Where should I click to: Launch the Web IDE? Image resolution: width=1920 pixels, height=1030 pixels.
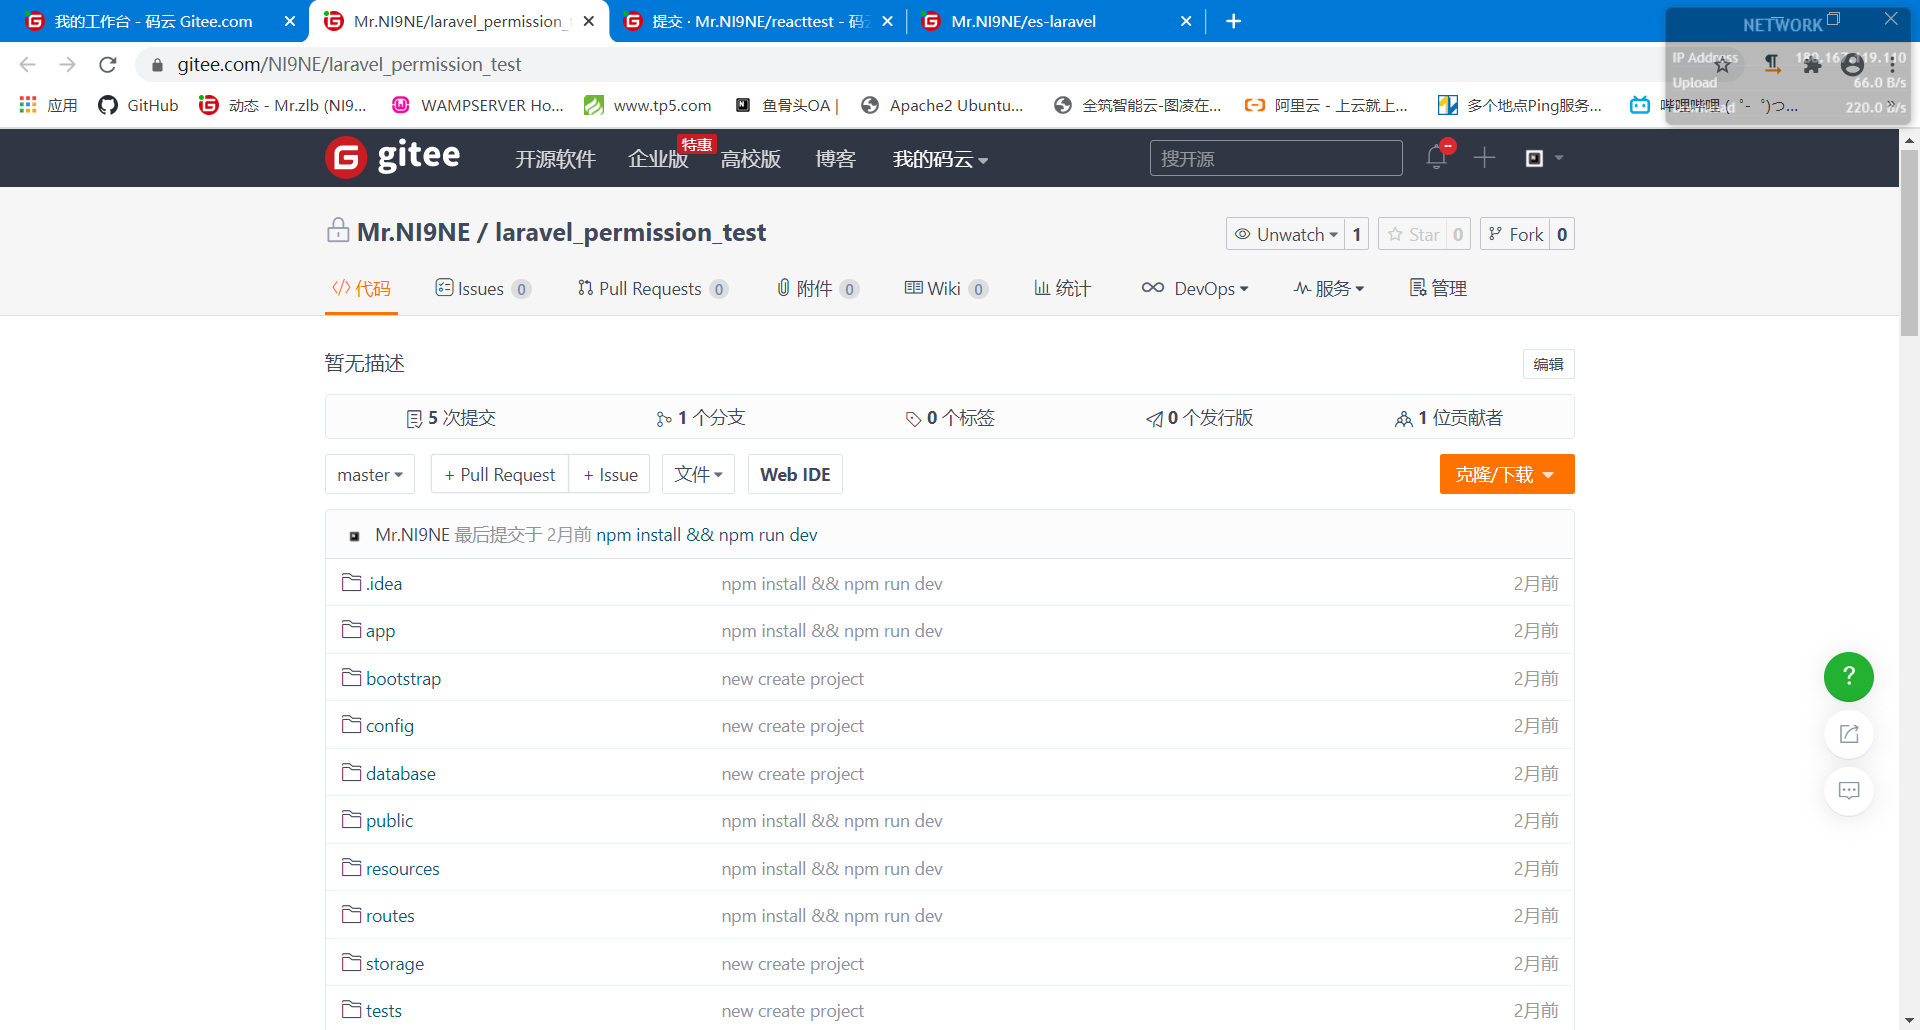(795, 475)
